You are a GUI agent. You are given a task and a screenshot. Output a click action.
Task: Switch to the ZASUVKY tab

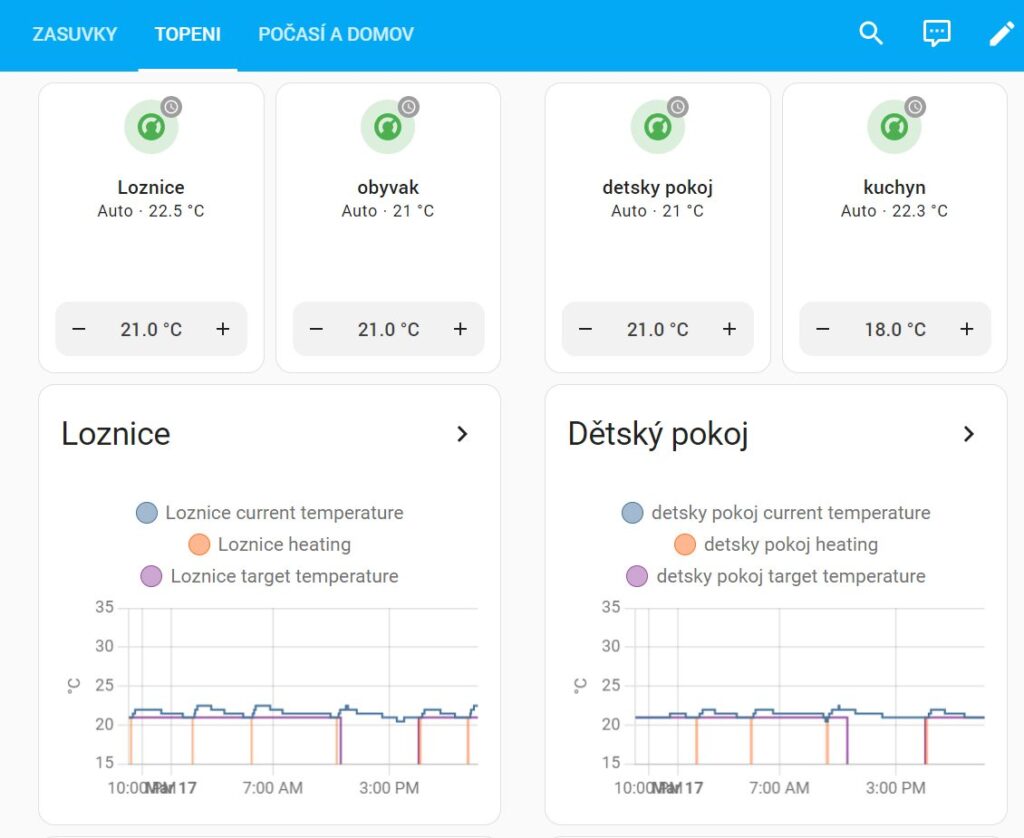coord(74,34)
